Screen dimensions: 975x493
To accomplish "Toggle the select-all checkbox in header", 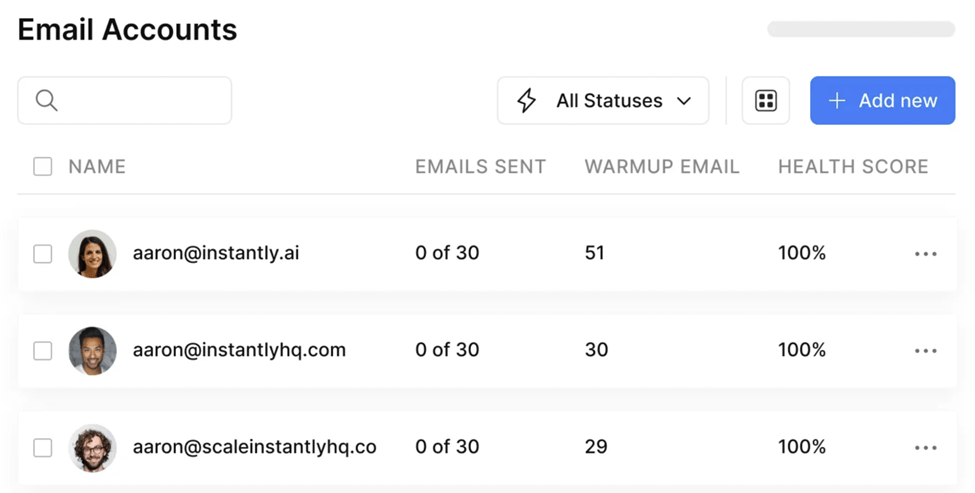I will tap(43, 167).
